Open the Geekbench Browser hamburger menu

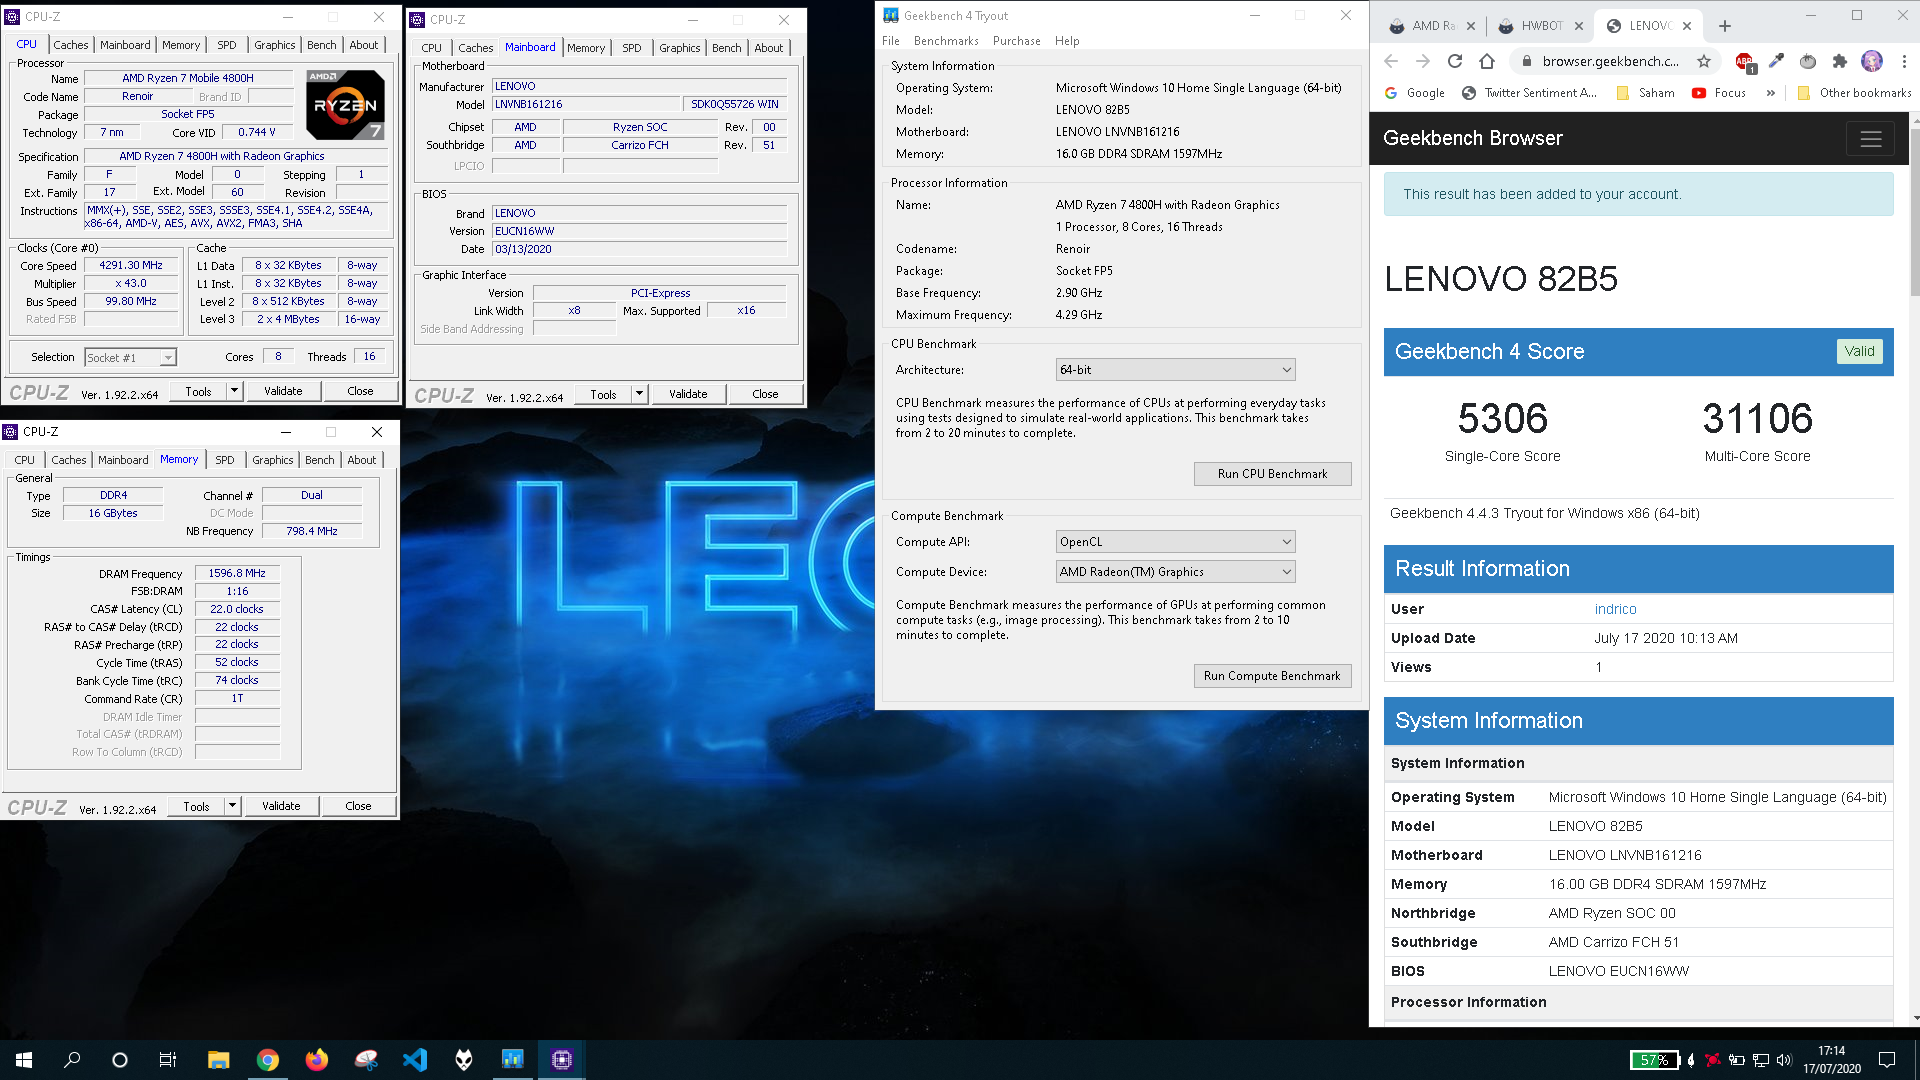[1871, 139]
